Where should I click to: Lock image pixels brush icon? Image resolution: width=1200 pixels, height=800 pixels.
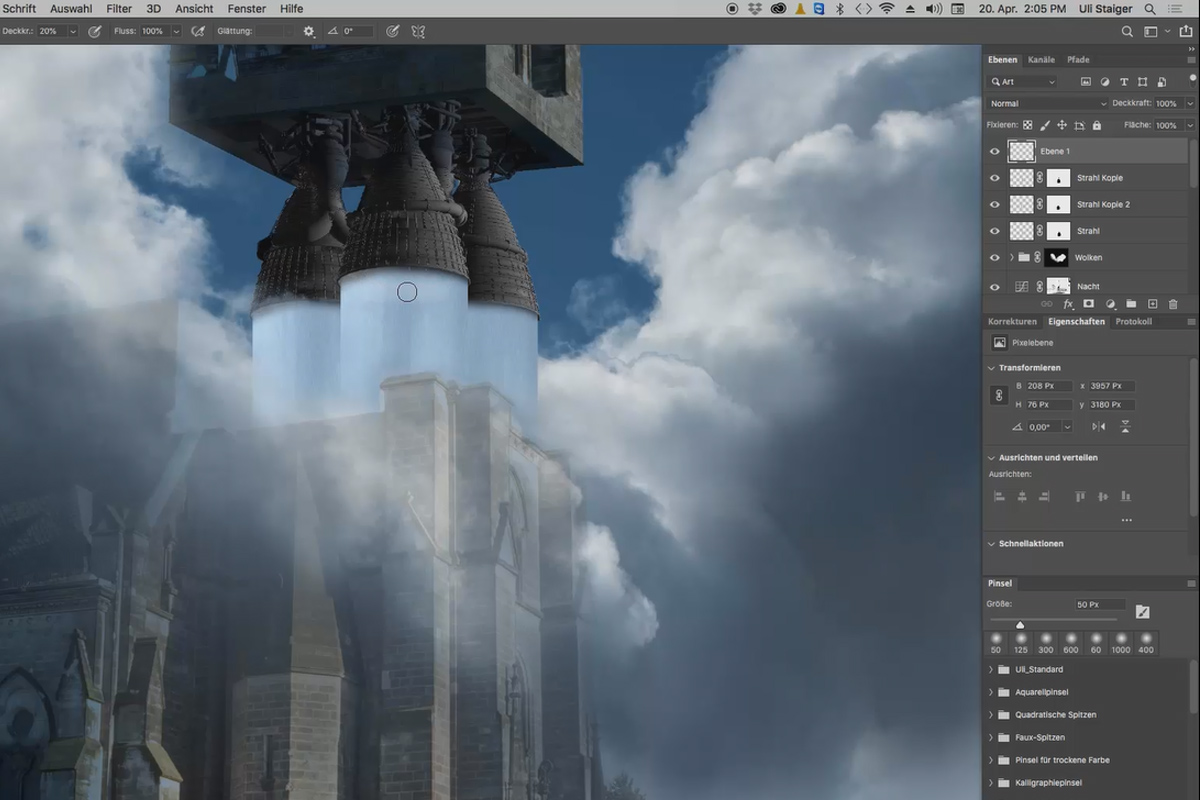click(x=1045, y=125)
